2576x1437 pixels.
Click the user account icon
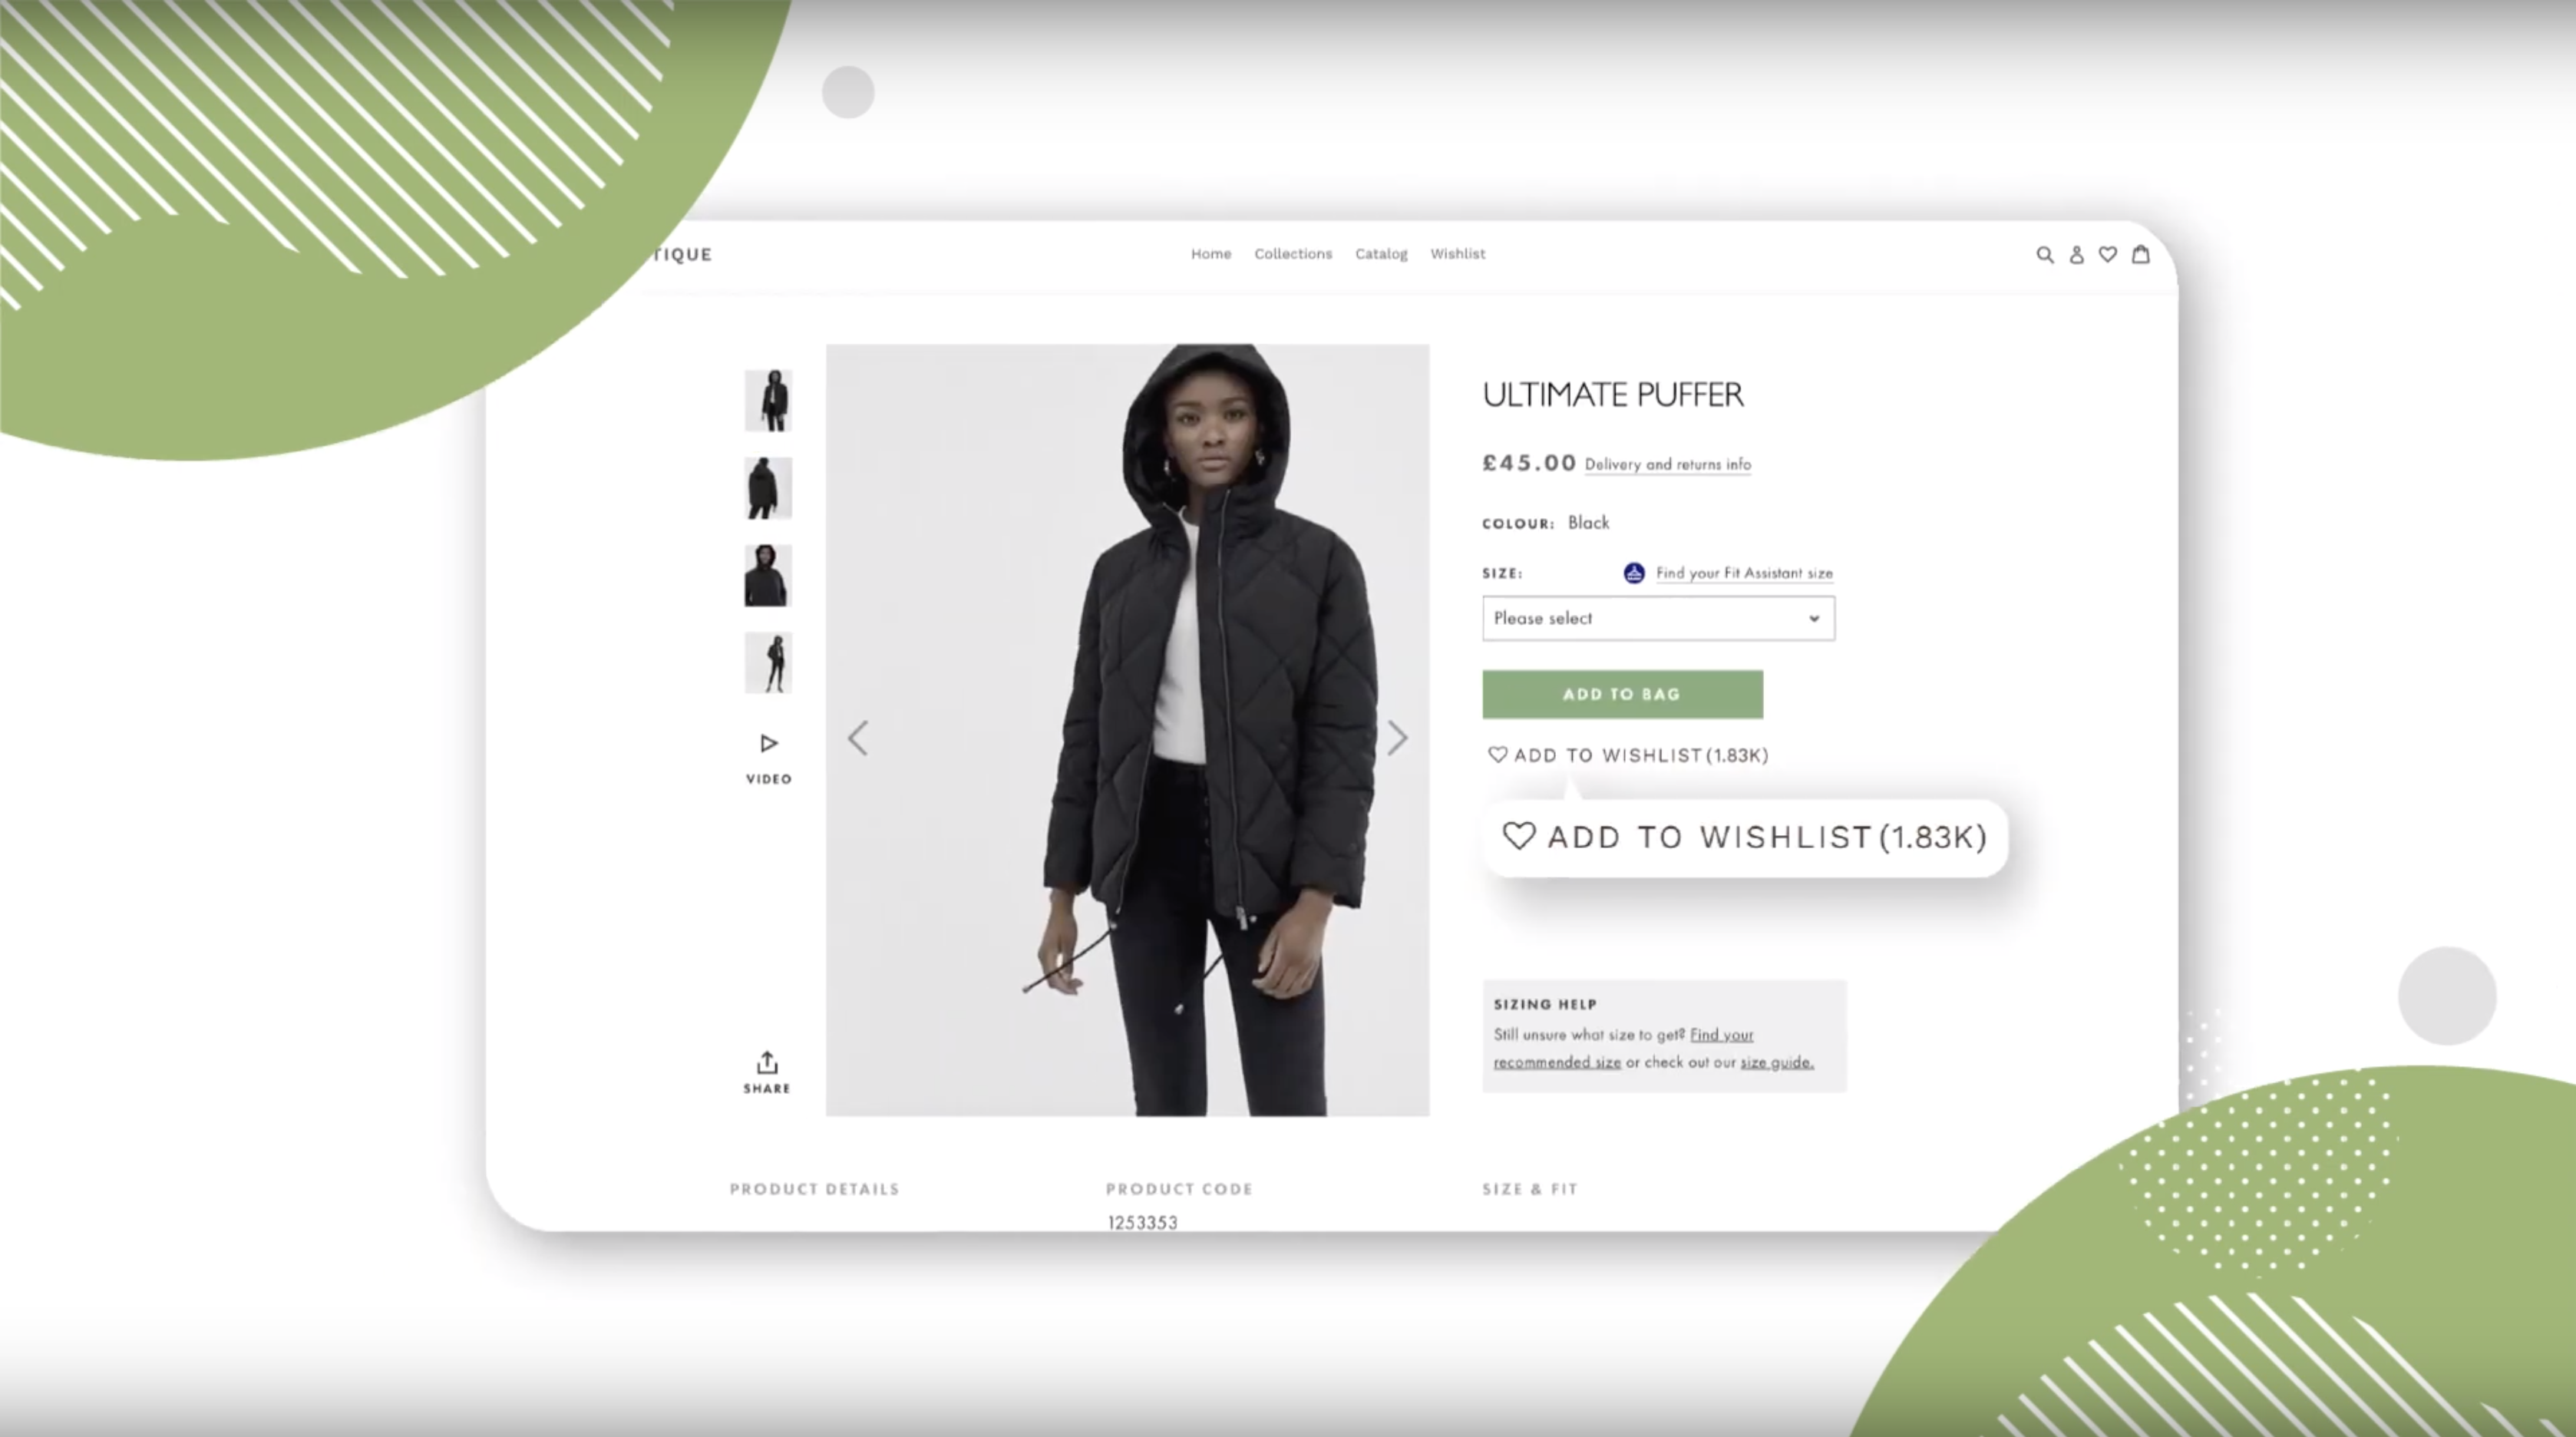pos(2077,253)
